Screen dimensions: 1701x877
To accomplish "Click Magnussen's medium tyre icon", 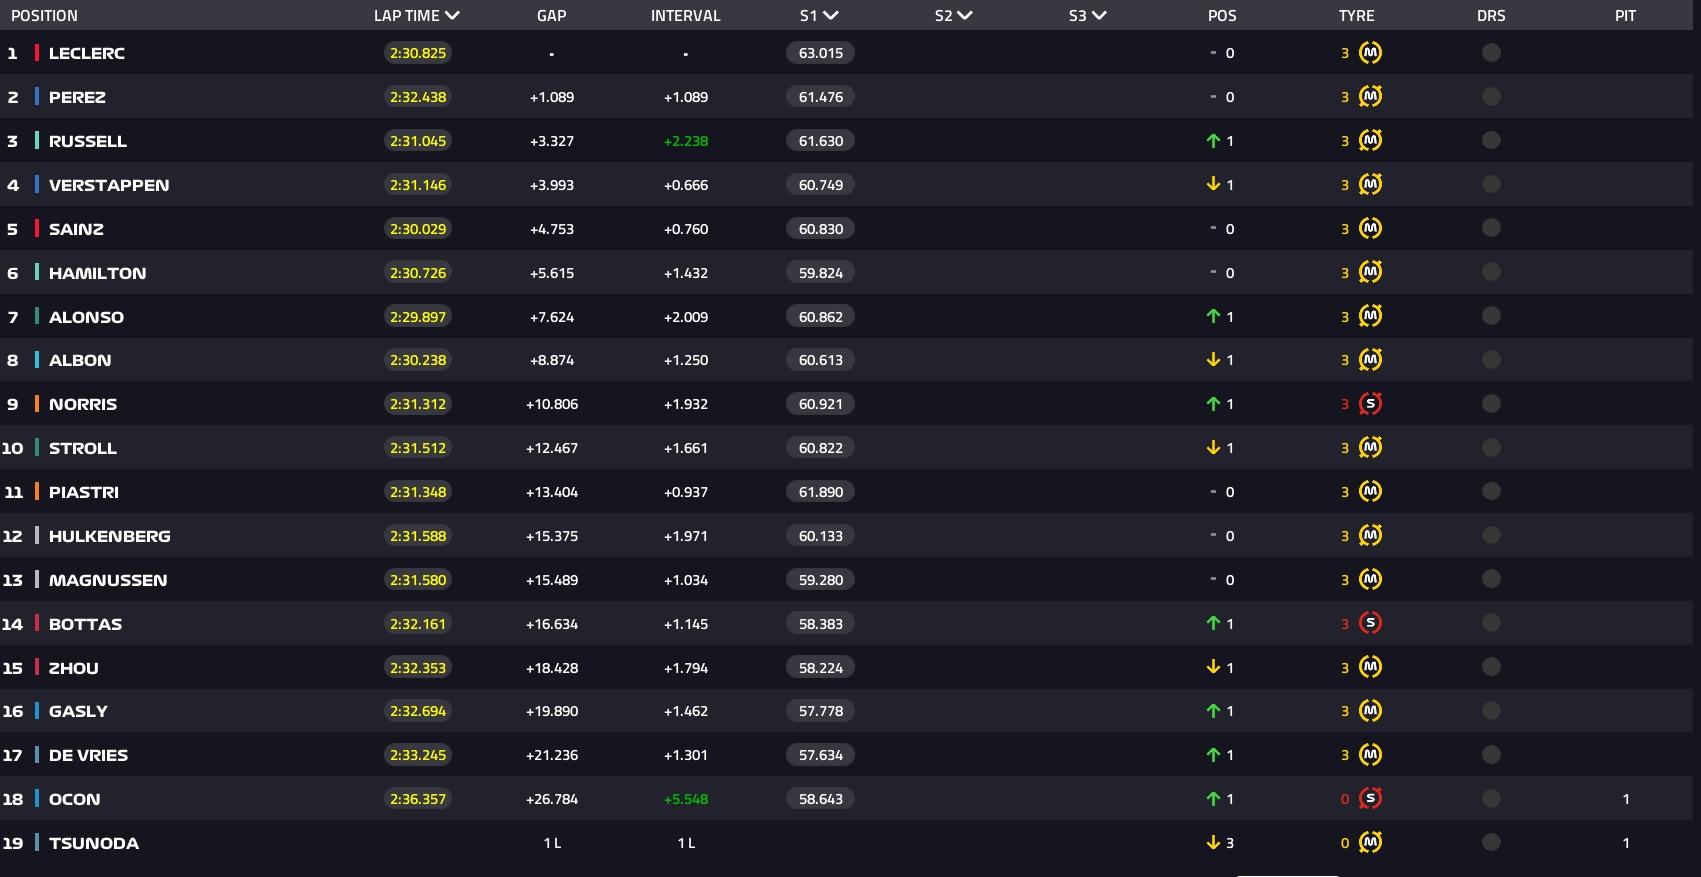I will pos(1370,580).
